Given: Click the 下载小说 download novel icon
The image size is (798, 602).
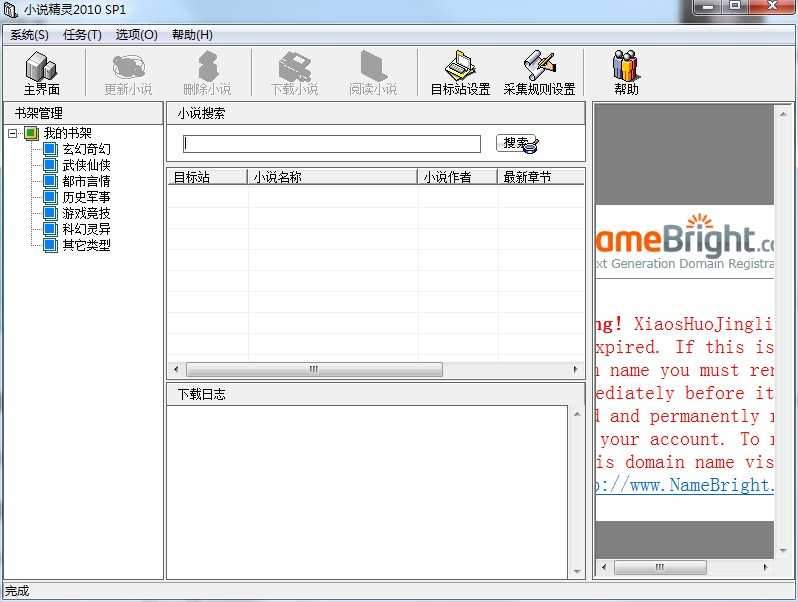Looking at the screenshot, I should 294,73.
